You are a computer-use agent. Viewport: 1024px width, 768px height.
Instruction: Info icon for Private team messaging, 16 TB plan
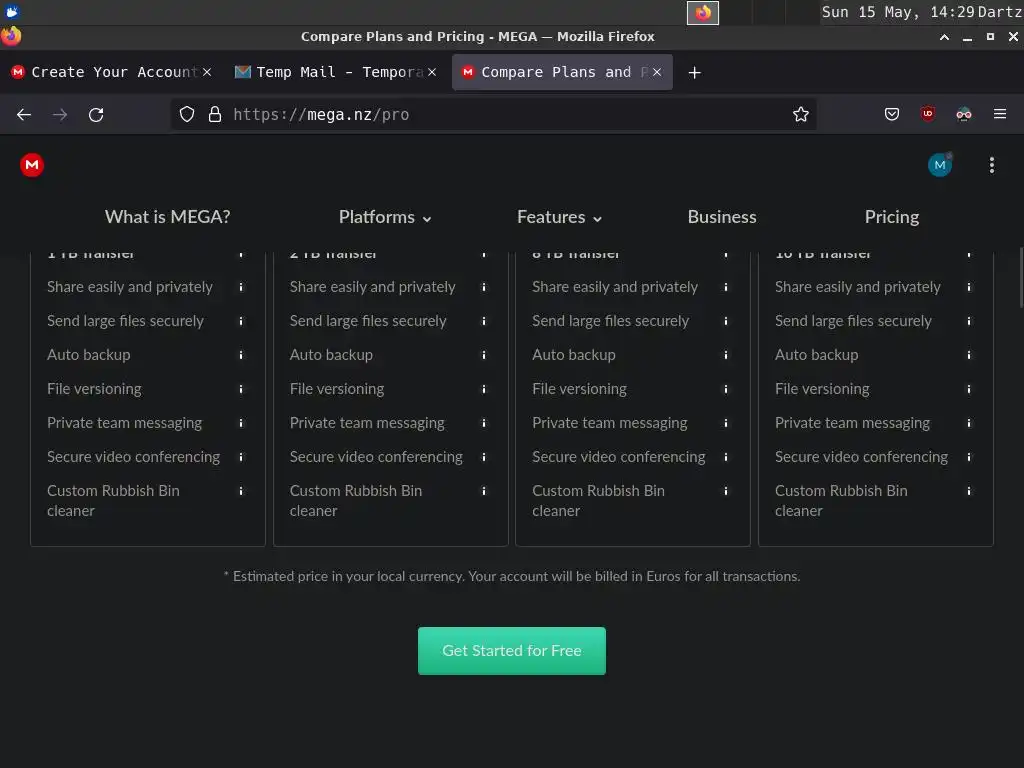969,423
